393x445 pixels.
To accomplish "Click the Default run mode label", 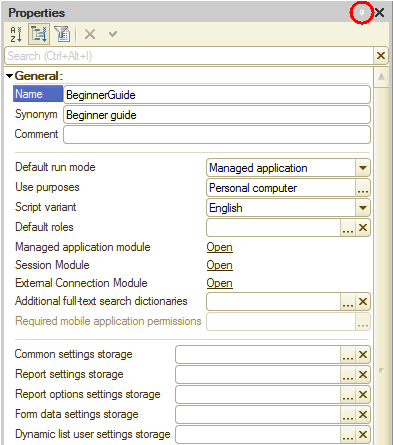I will tap(55, 167).
